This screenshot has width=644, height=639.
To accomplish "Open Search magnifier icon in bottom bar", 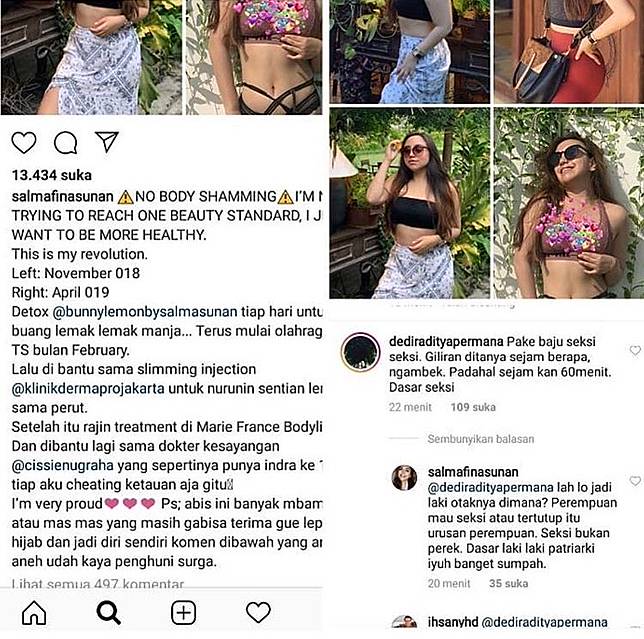I will tap(108, 613).
